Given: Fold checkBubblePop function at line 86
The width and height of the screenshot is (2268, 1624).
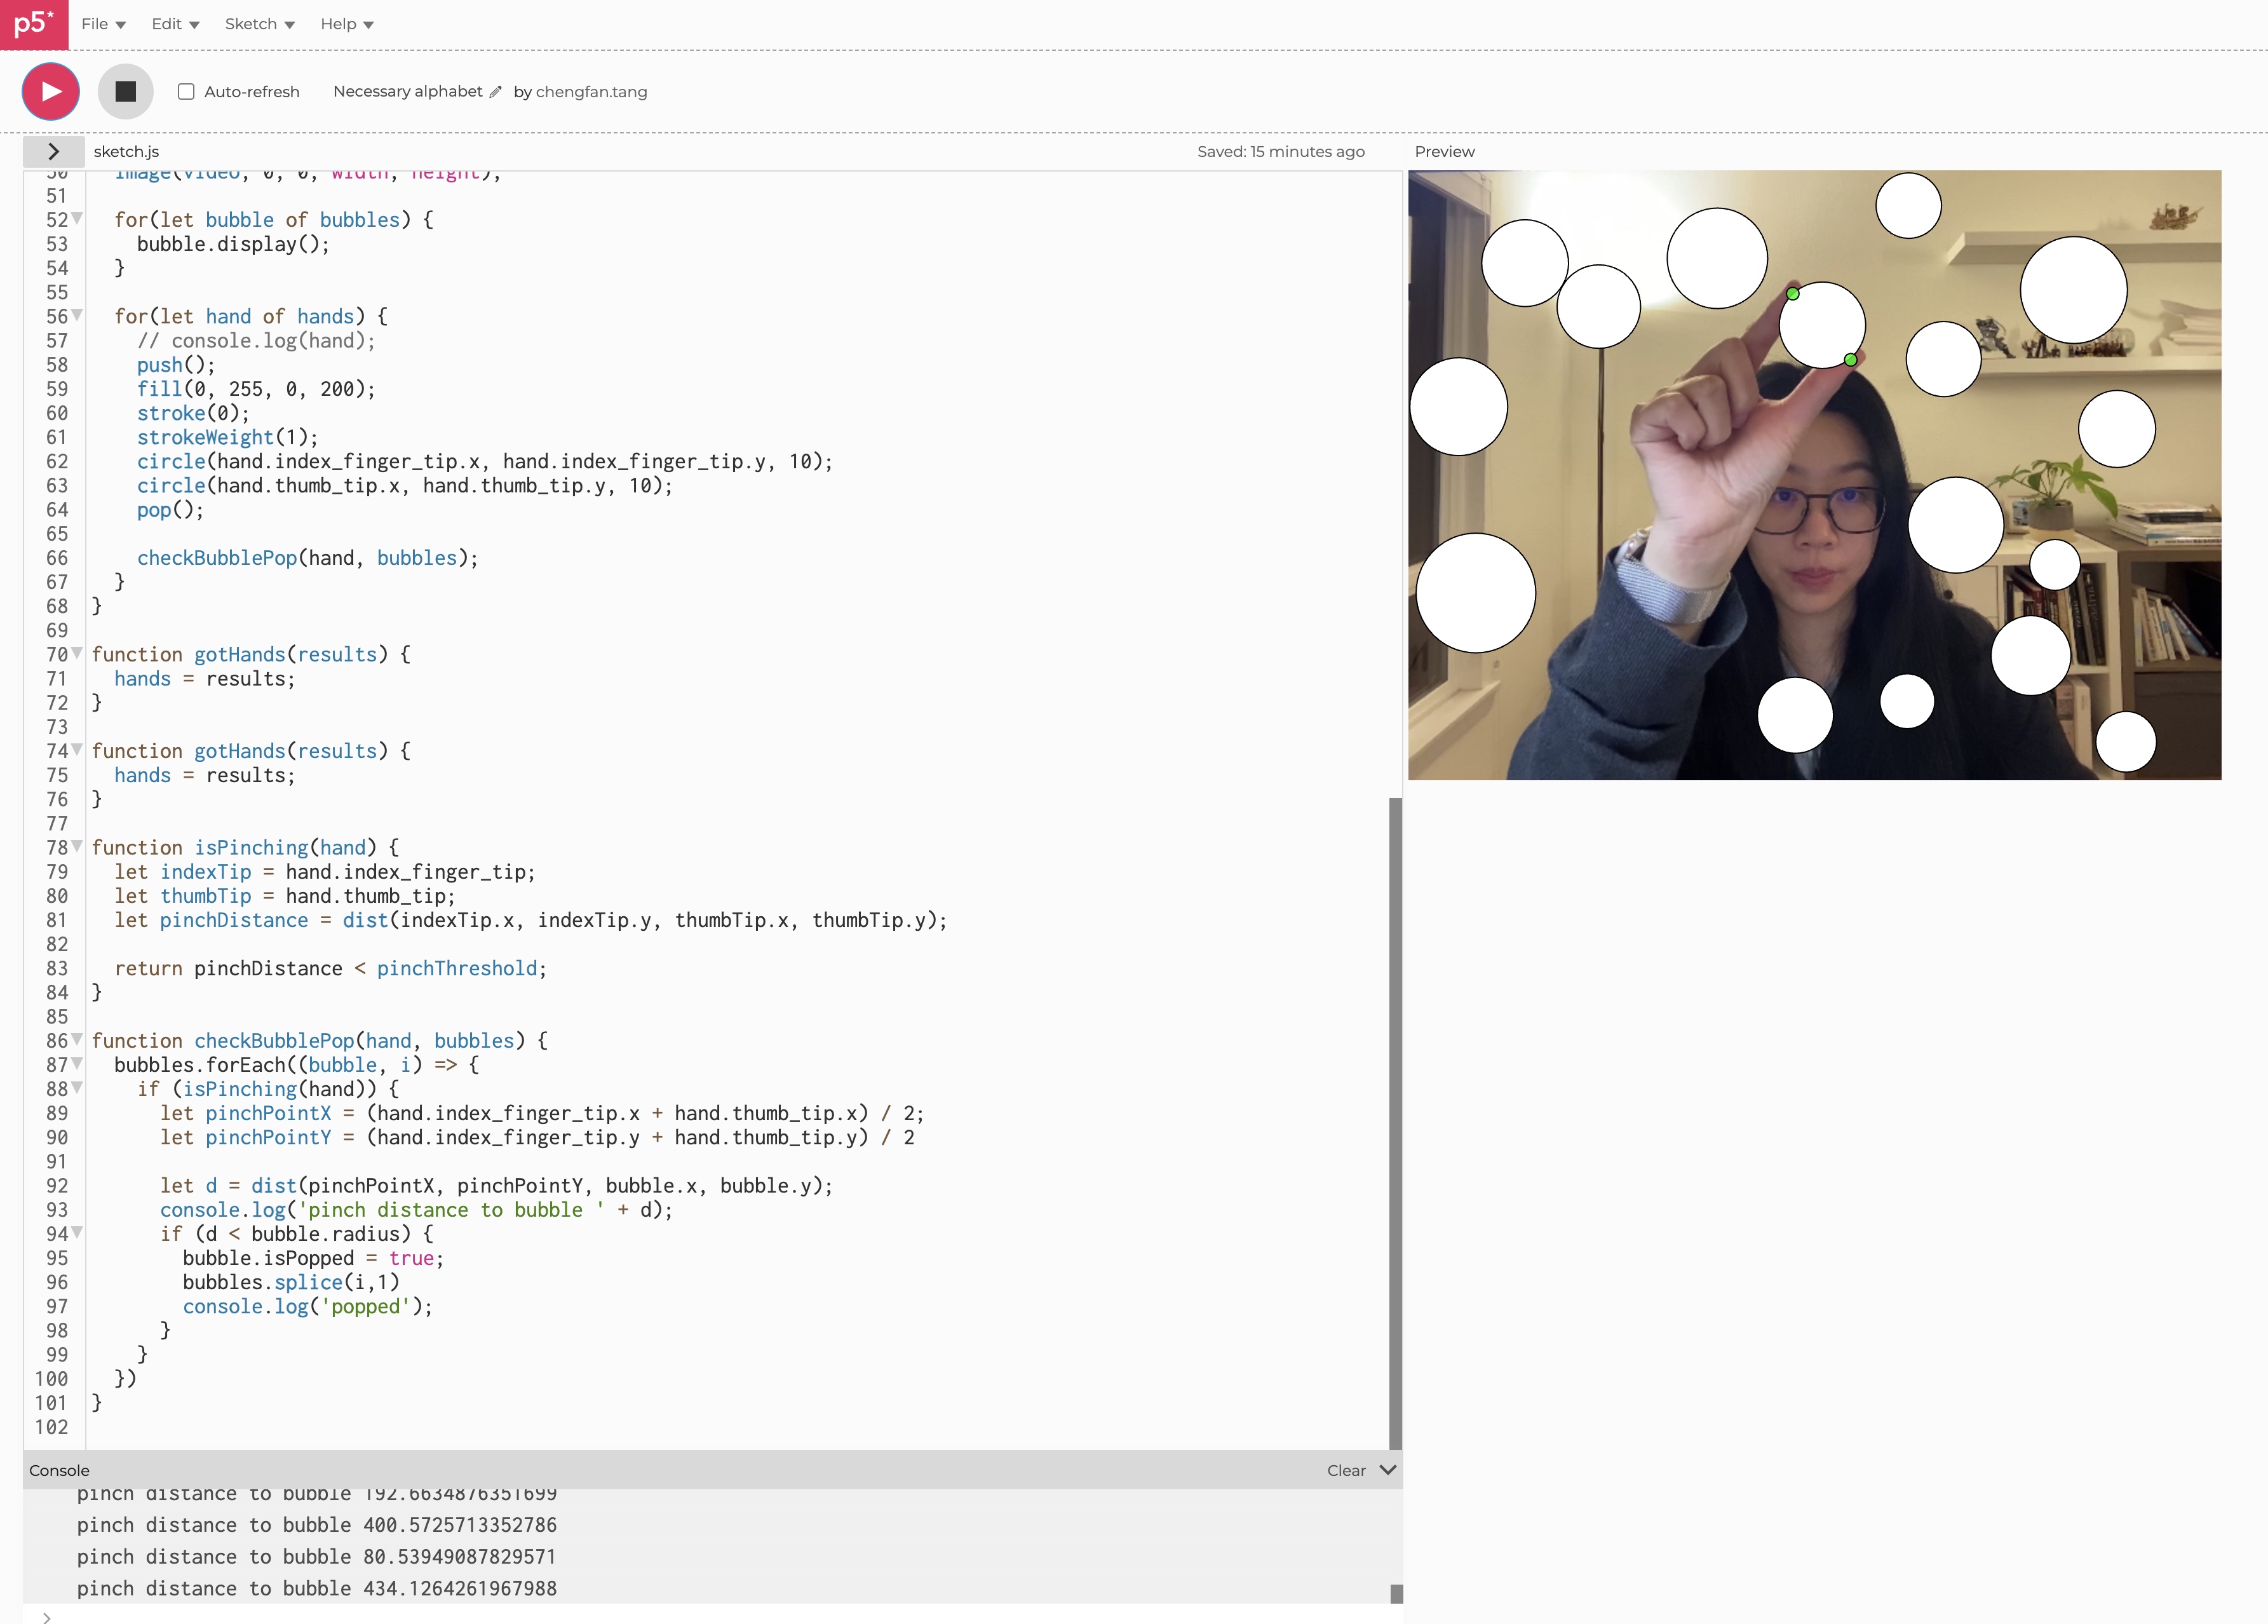Looking at the screenshot, I should 77,1040.
